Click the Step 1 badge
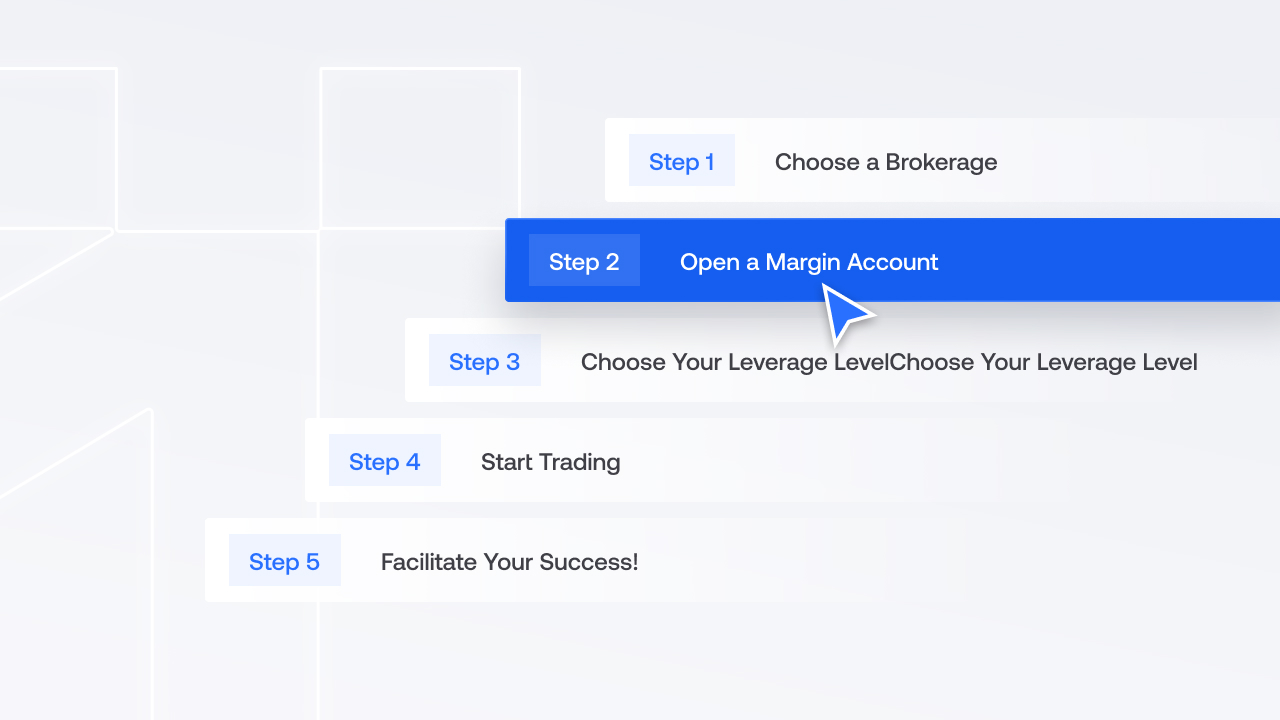 click(681, 160)
